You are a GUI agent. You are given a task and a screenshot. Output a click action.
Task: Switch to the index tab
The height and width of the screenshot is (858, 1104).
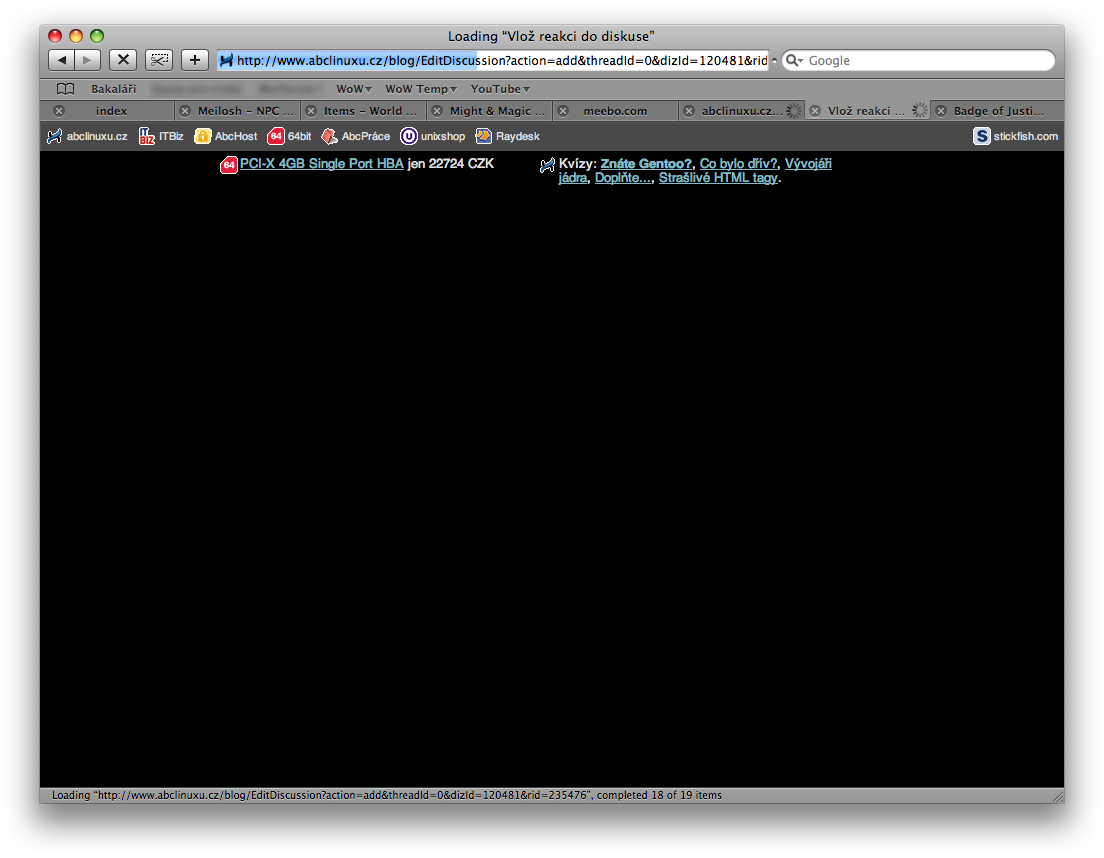(x=111, y=111)
